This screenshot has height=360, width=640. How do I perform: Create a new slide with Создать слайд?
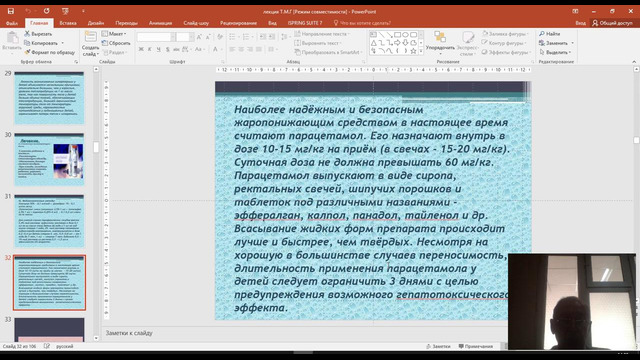[x=90, y=44]
